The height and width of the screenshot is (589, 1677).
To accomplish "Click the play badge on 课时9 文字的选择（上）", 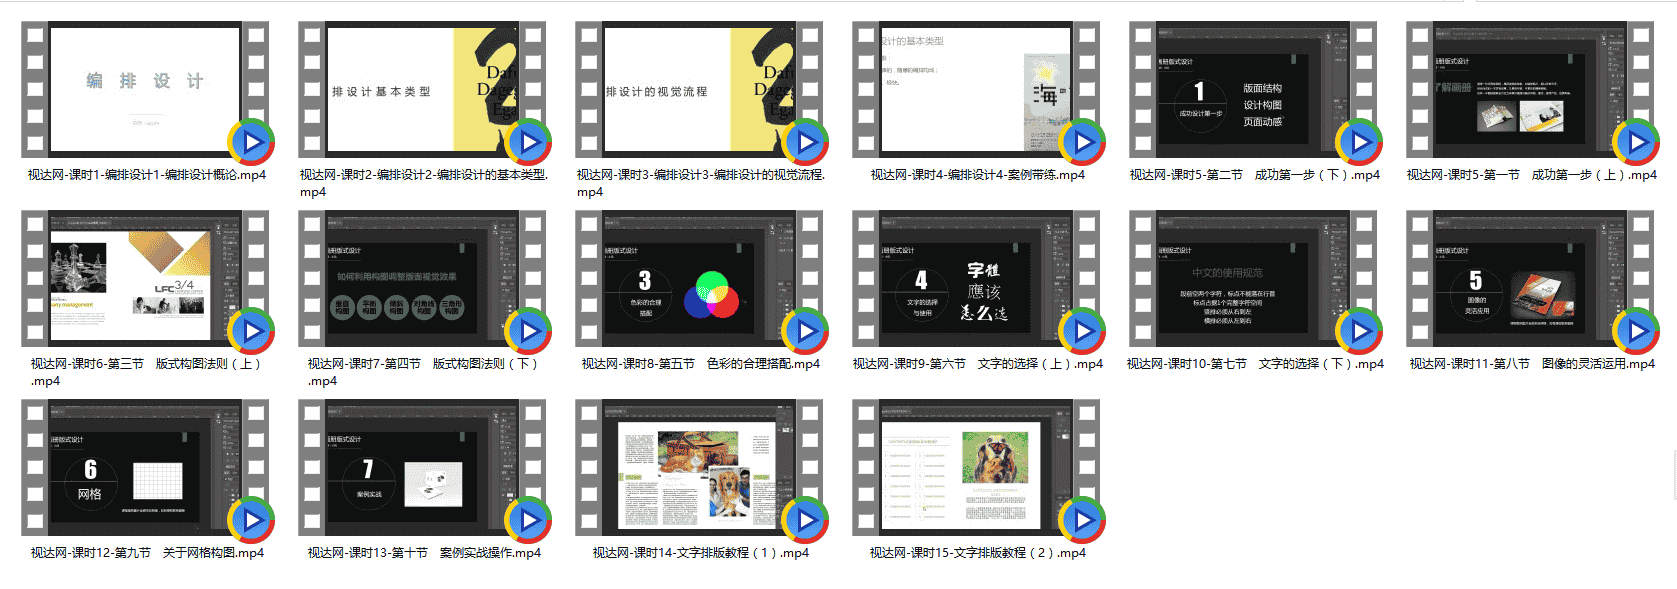I will tap(1082, 331).
